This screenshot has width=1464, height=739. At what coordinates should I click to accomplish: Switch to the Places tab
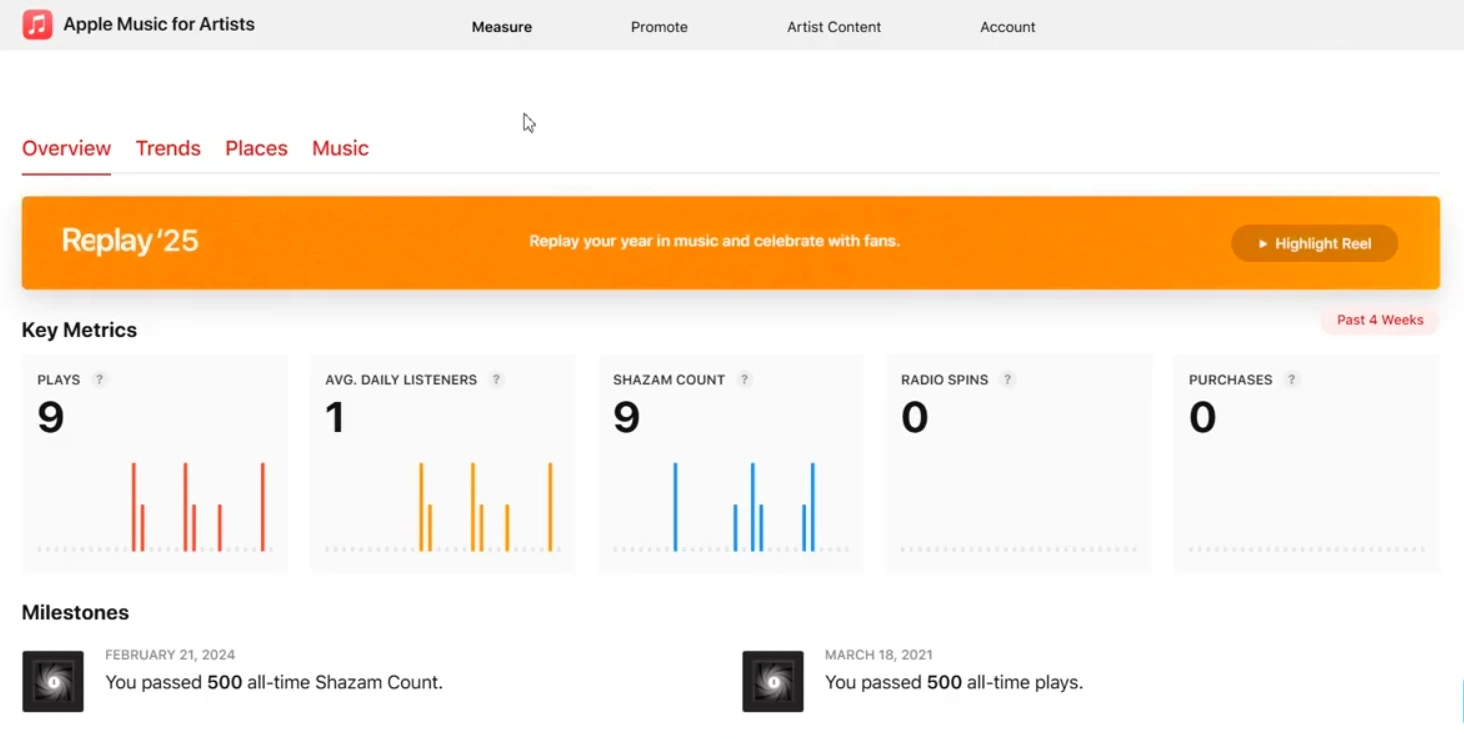tap(256, 148)
